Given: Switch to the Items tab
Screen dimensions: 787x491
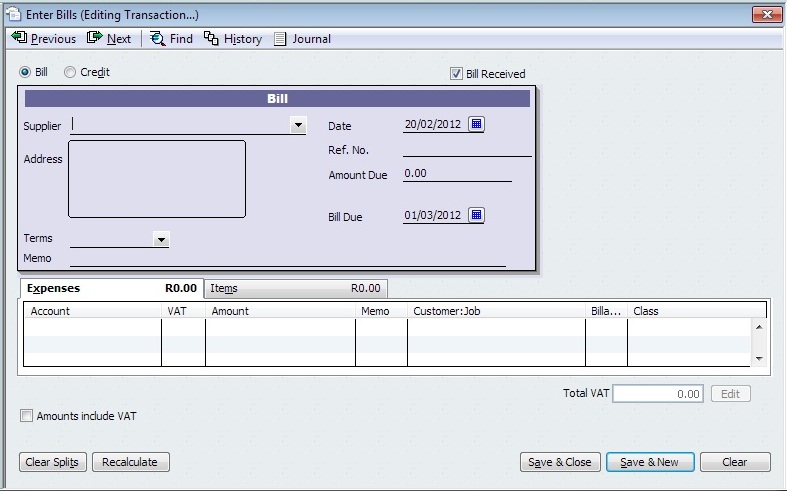Looking at the screenshot, I should pyautogui.click(x=295, y=288).
